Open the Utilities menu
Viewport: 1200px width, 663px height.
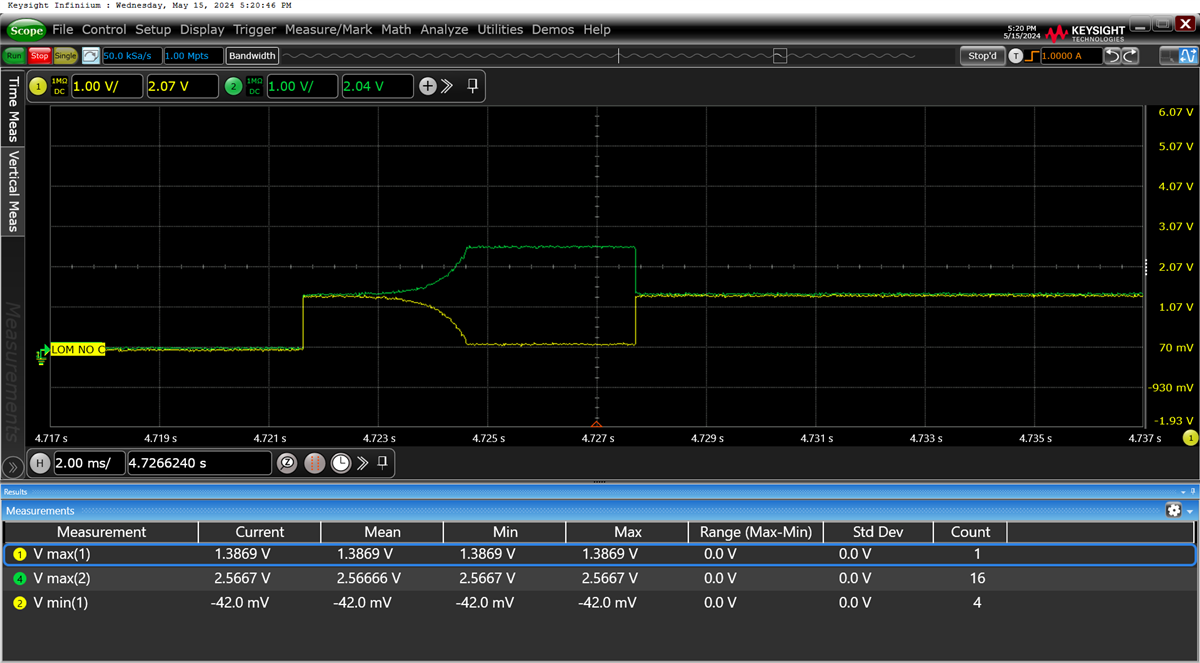(501, 30)
